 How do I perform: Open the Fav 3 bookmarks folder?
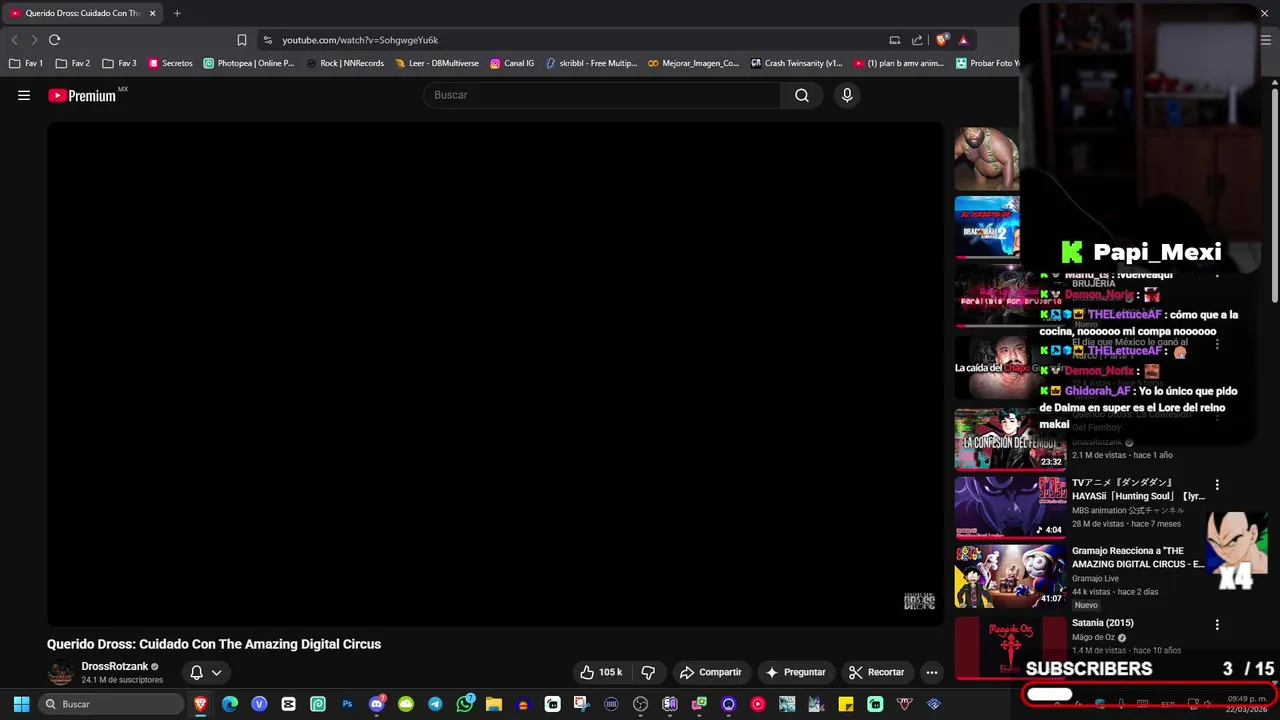[120, 63]
